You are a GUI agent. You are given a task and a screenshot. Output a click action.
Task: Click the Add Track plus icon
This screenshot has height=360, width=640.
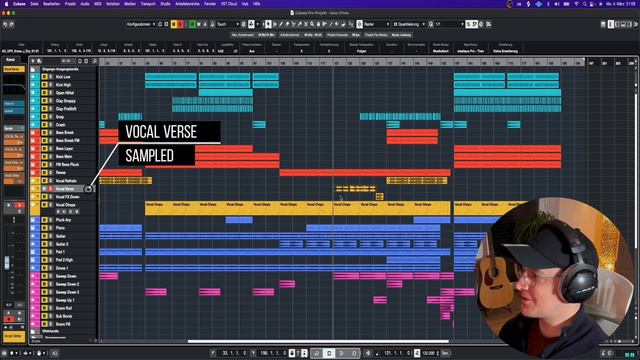tap(33, 61)
